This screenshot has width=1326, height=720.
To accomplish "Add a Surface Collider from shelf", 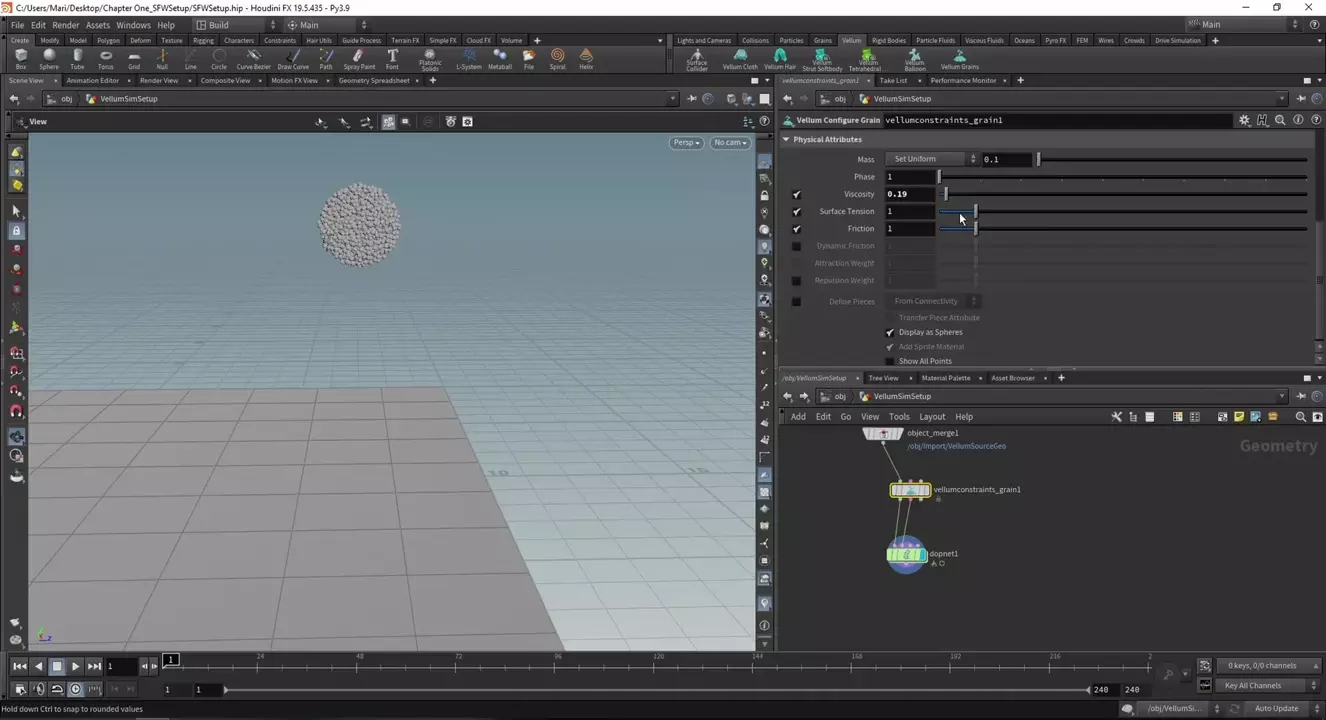I will point(697,58).
